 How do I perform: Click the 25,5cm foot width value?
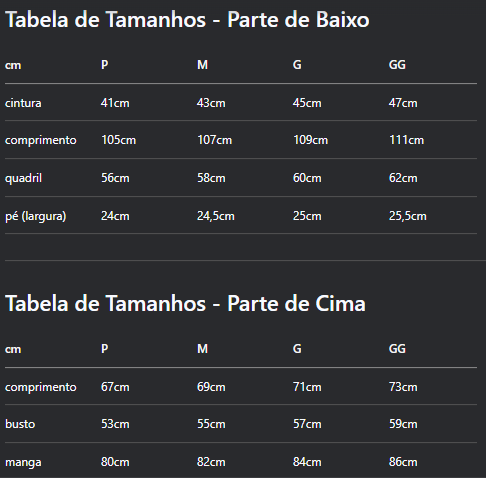point(407,216)
